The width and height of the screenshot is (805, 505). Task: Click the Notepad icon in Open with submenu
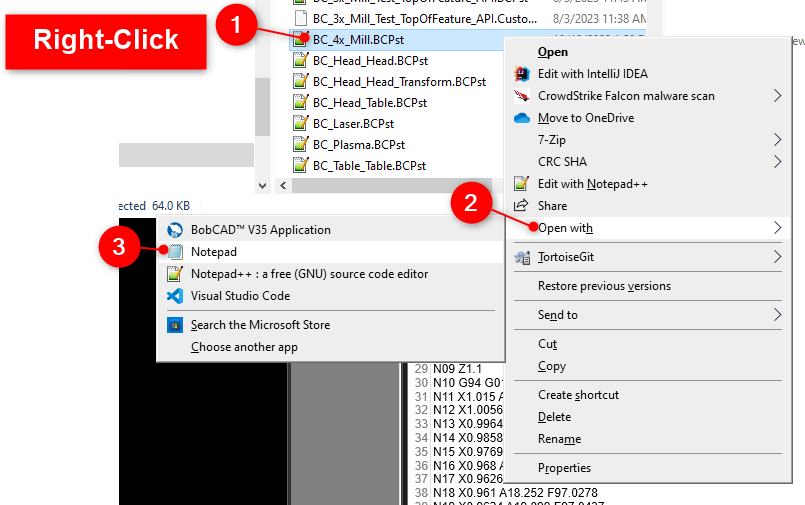click(x=175, y=252)
